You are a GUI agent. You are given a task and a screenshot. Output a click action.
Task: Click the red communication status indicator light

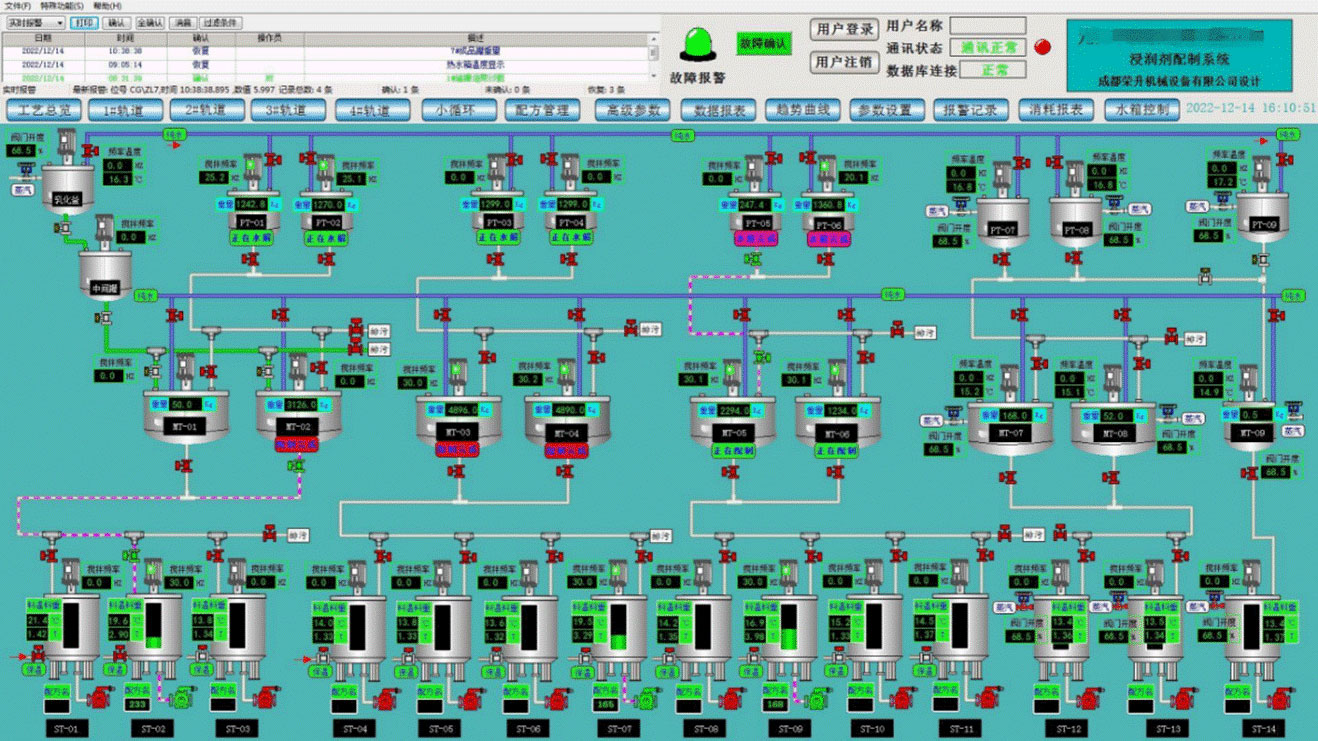click(1042, 47)
